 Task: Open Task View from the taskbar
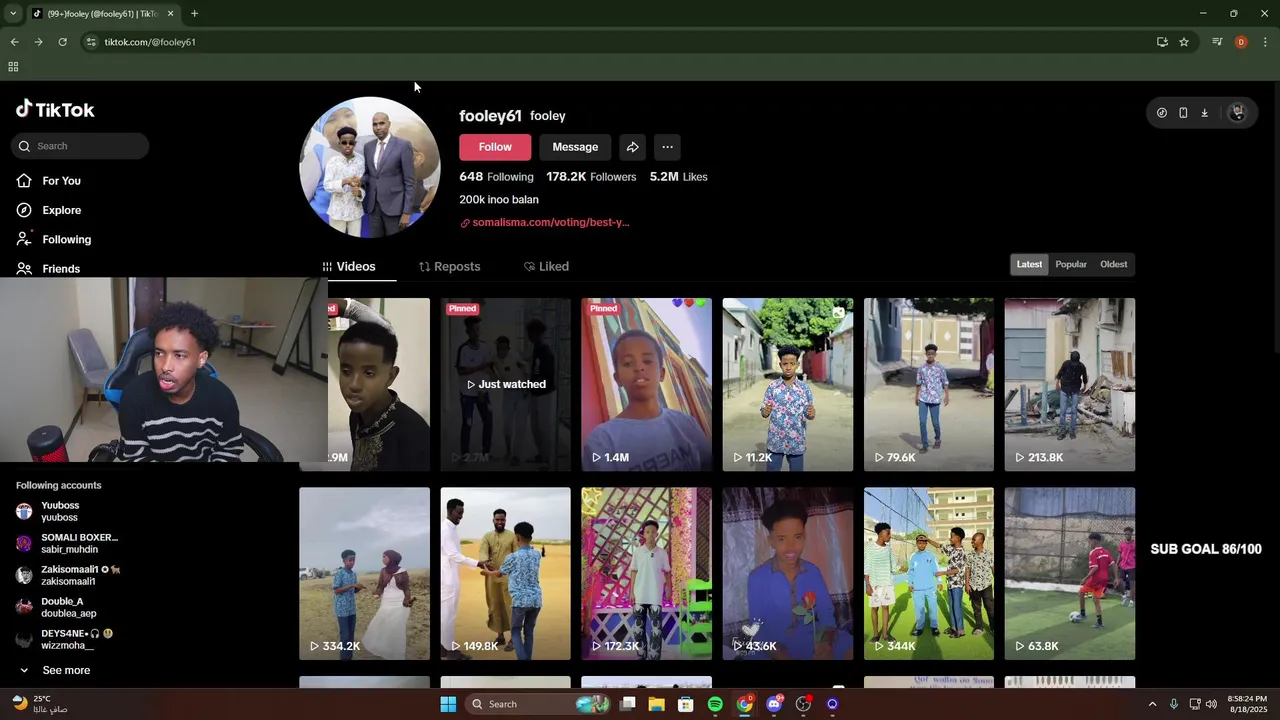pos(627,704)
